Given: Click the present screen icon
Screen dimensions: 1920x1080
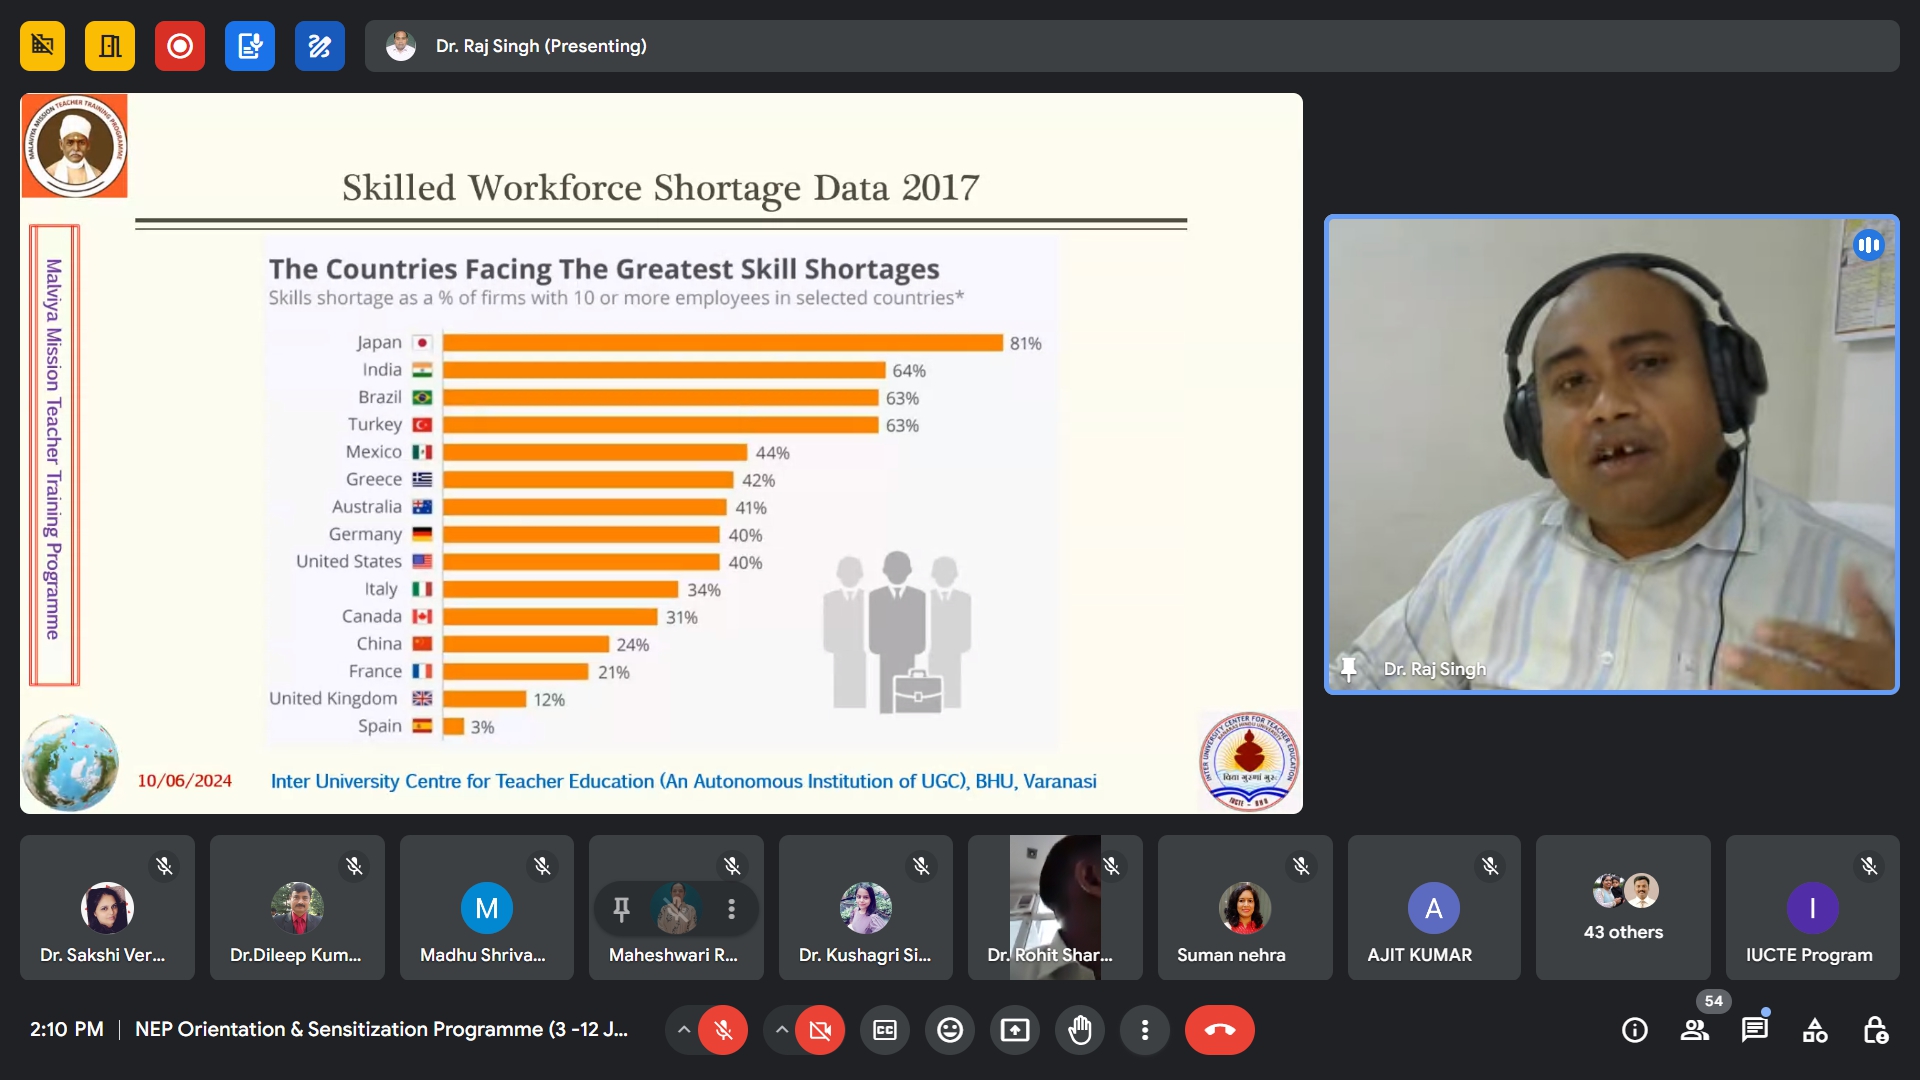Looking at the screenshot, I should [1015, 1030].
